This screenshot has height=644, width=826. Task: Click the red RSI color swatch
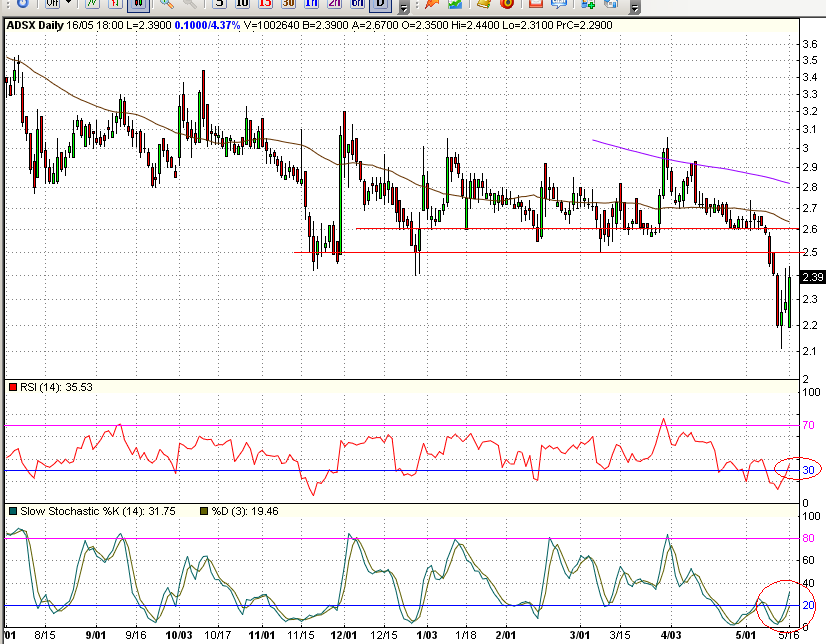pyautogui.click(x=10, y=385)
